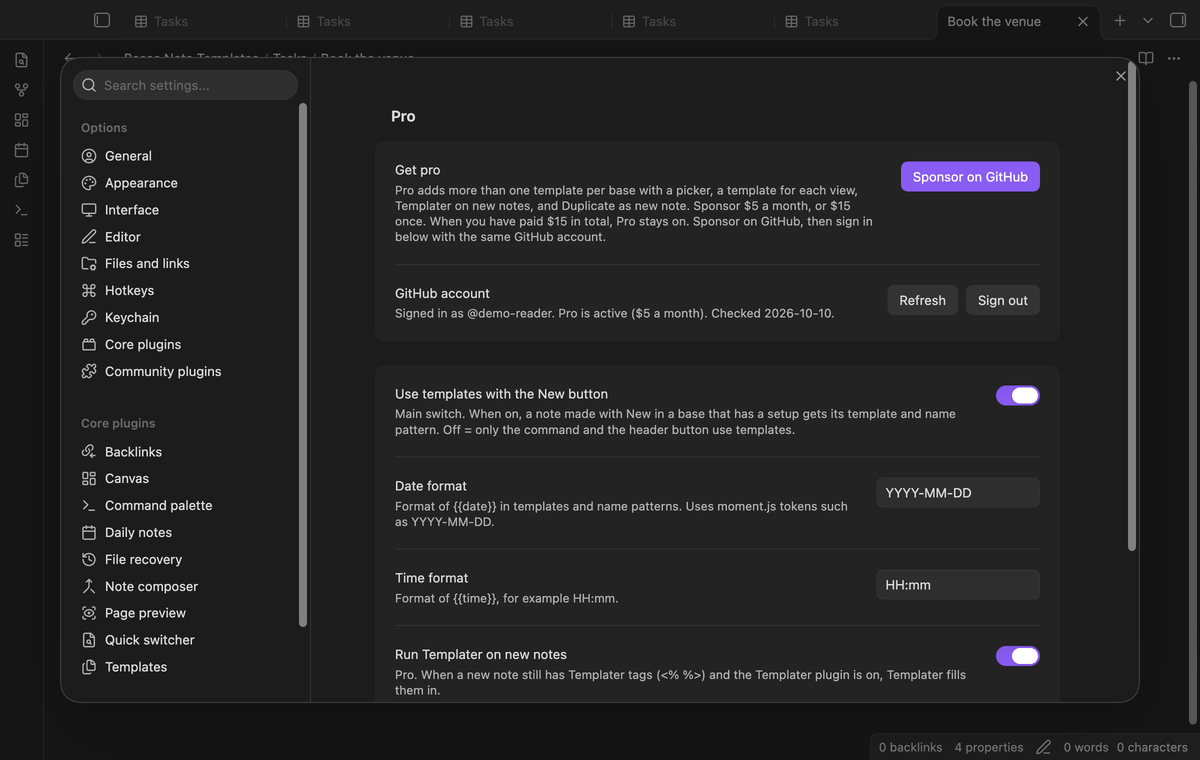Click the Editor pencil icon
1200x760 pixels.
pos(89,237)
